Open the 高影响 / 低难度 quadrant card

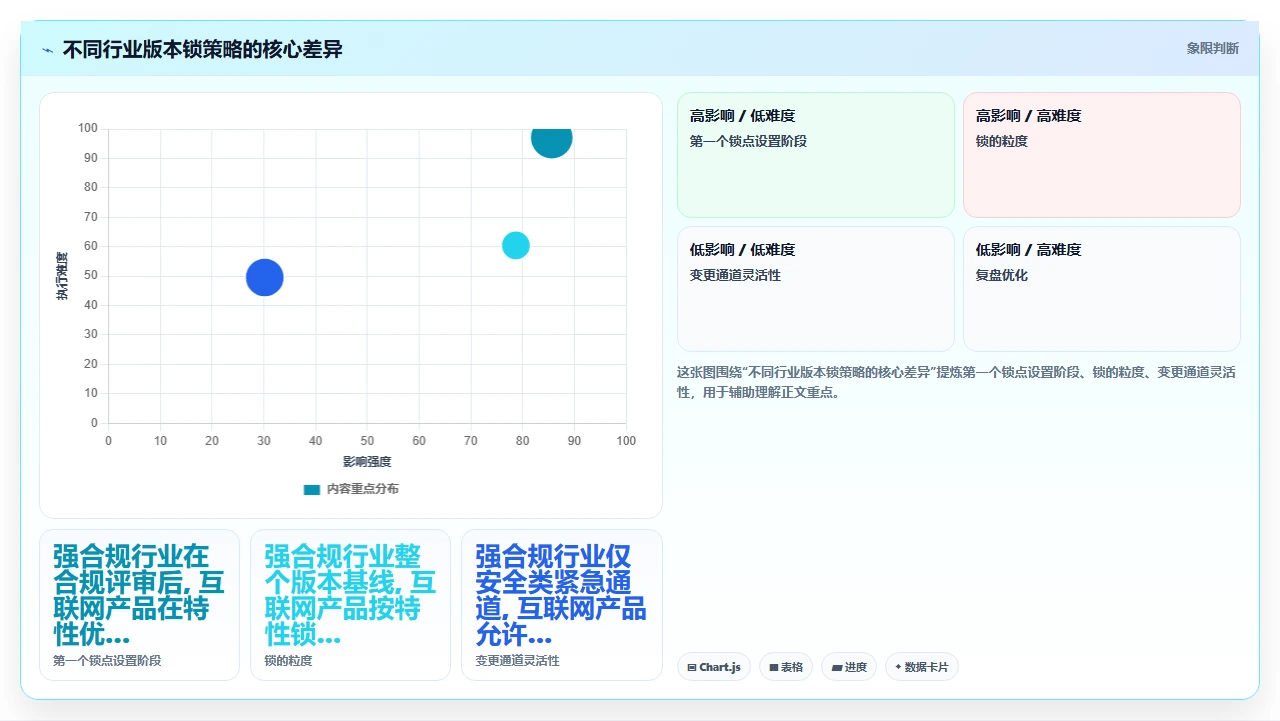tap(816, 155)
